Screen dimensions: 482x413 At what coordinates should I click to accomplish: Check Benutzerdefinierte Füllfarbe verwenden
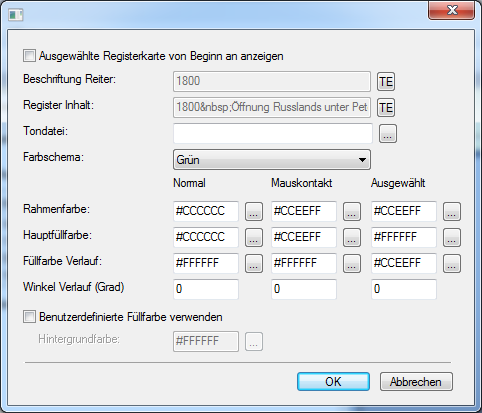point(29,317)
